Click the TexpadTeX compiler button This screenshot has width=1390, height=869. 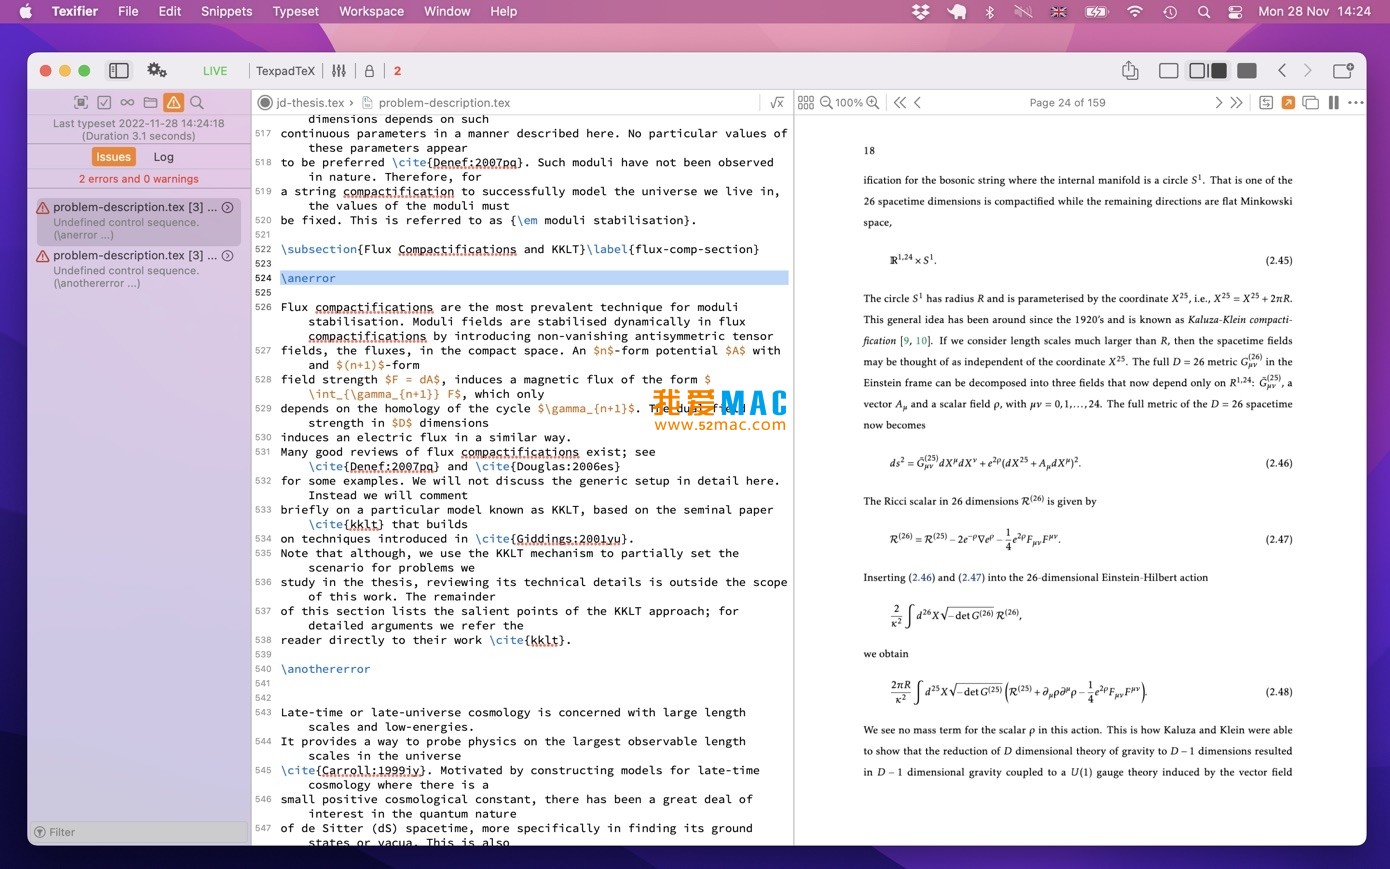click(x=285, y=70)
